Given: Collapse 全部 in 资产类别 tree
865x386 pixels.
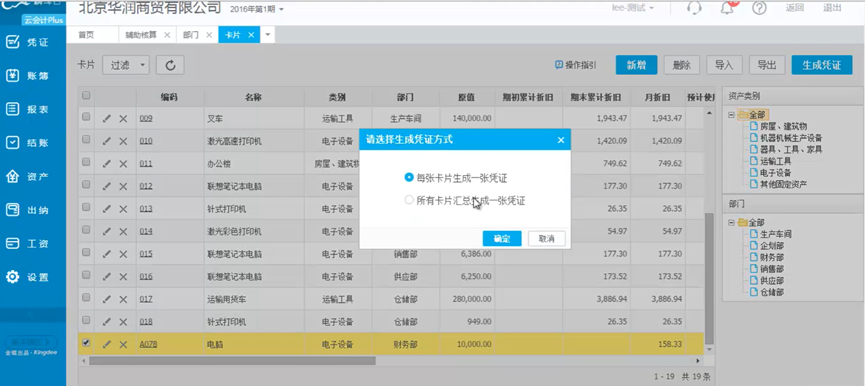Looking at the screenshot, I should (731, 115).
